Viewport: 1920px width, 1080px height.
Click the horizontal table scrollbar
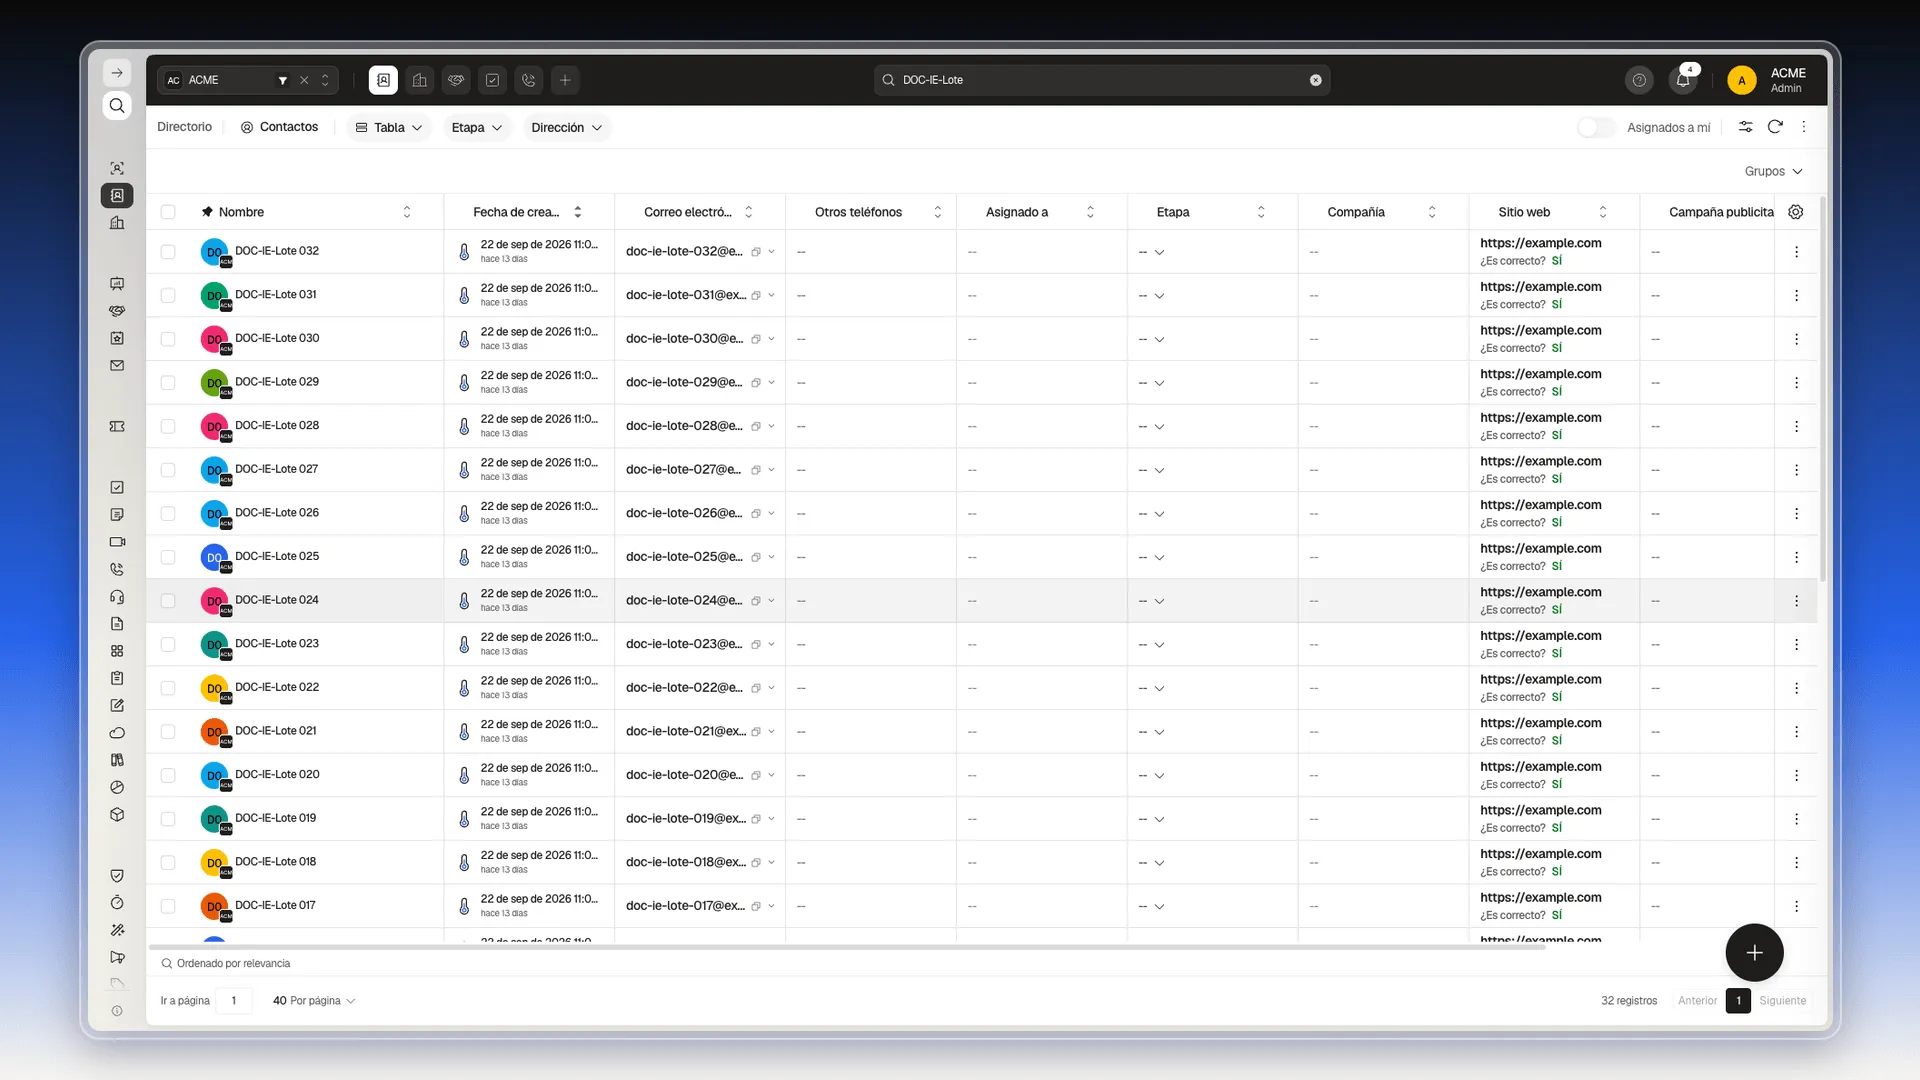[848, 947]
